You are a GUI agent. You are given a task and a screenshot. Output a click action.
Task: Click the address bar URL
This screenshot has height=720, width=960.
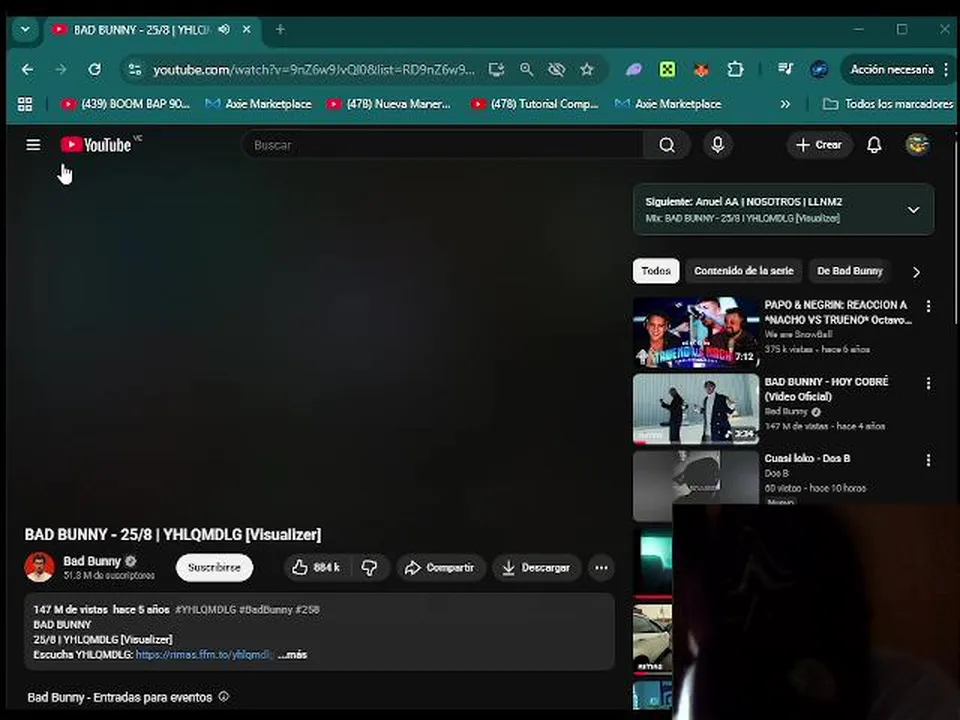[x=313, y=70]
